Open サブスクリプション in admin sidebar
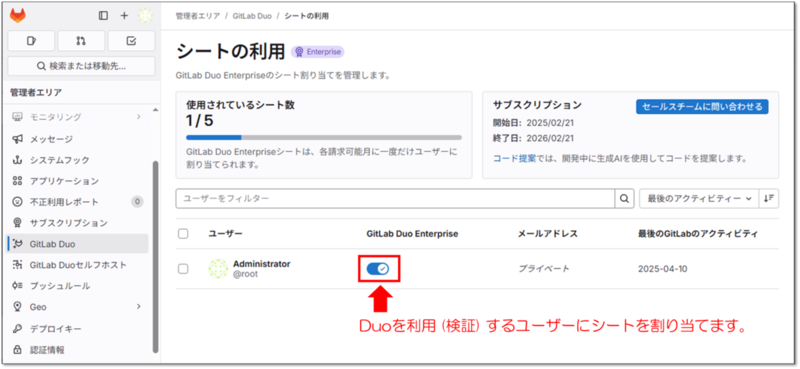The height and width of the screenshot is (369, 800). [x=78, y=223]
